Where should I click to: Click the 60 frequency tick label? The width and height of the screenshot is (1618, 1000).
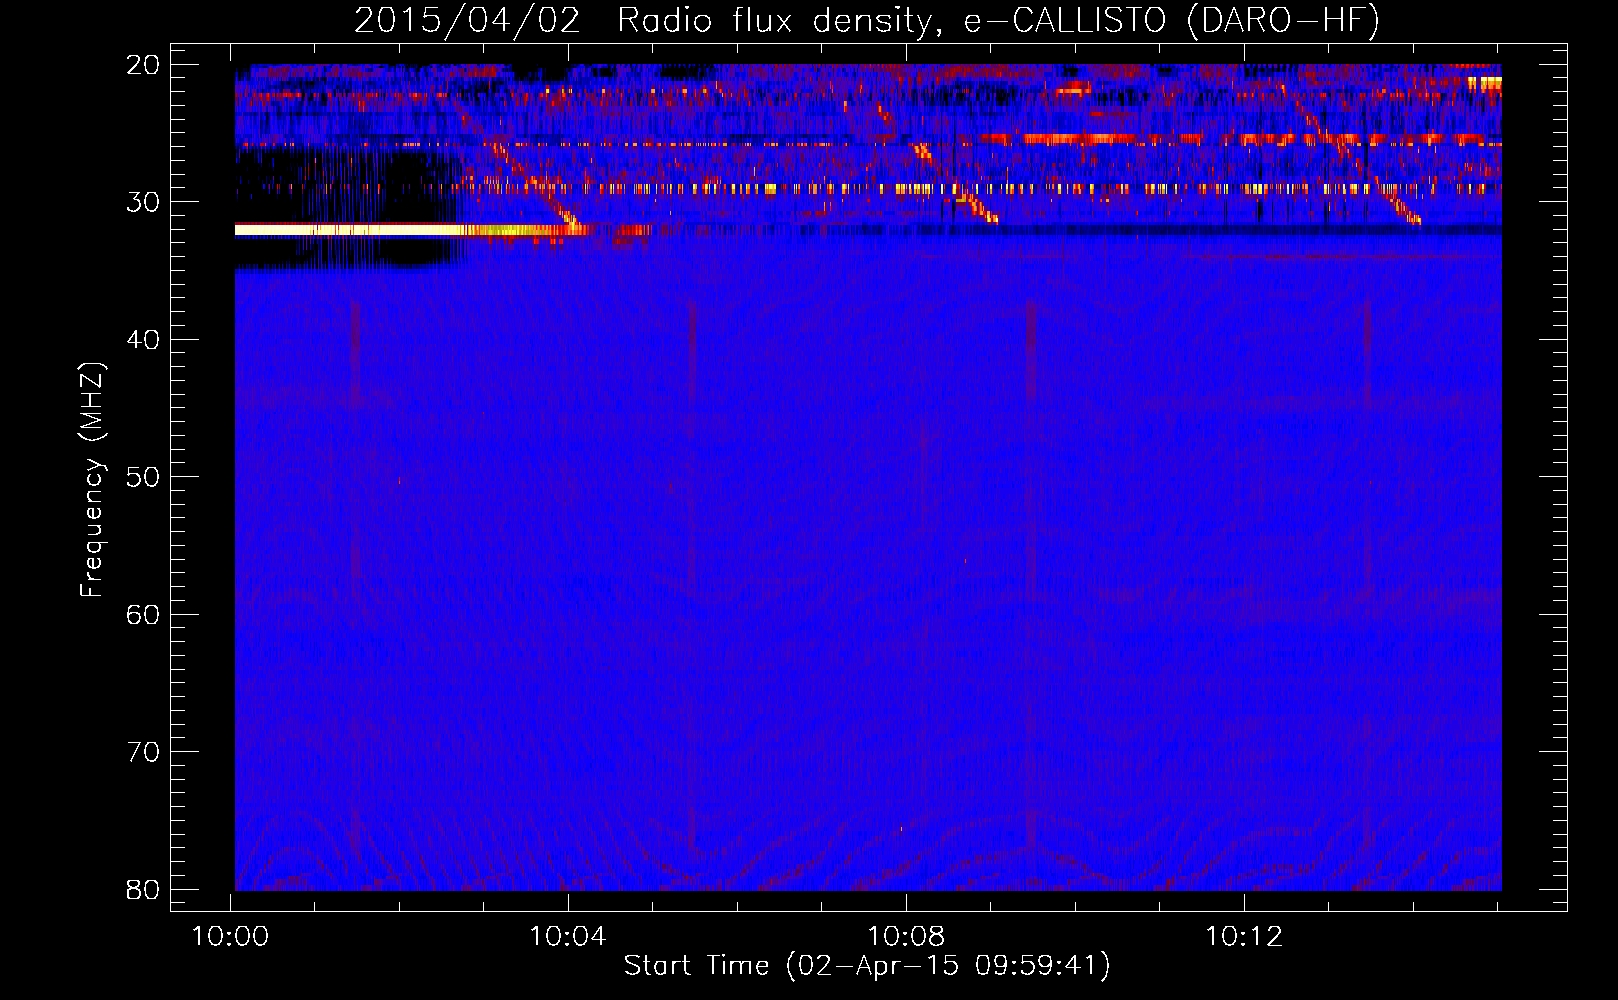pos(143,615)
